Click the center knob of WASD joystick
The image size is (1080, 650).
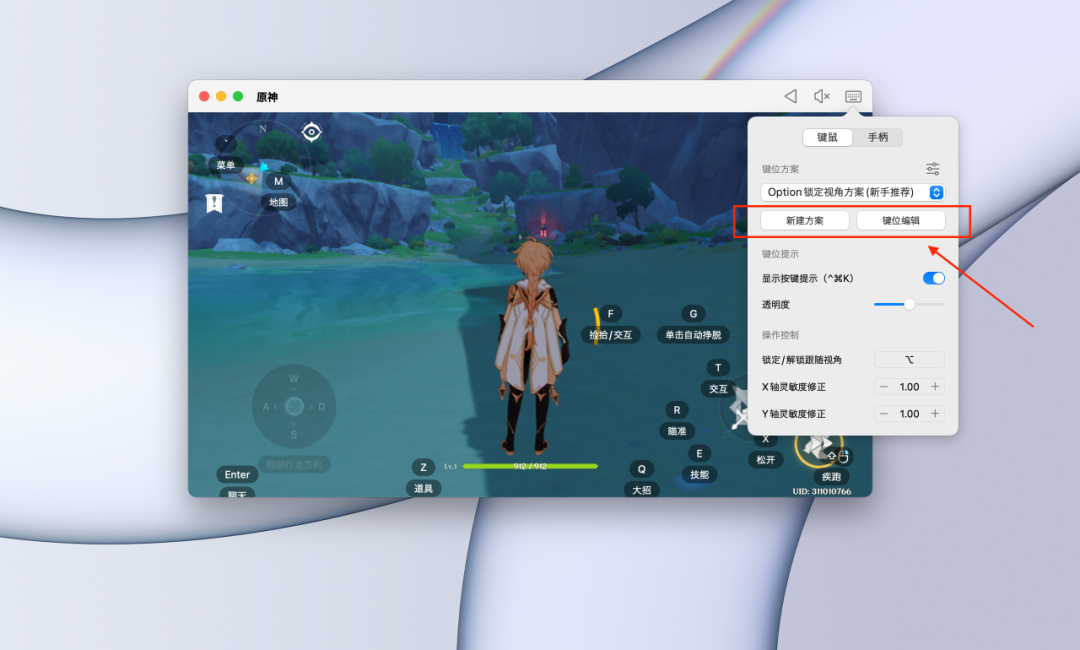pyautogui.click(x=294, y=406)
